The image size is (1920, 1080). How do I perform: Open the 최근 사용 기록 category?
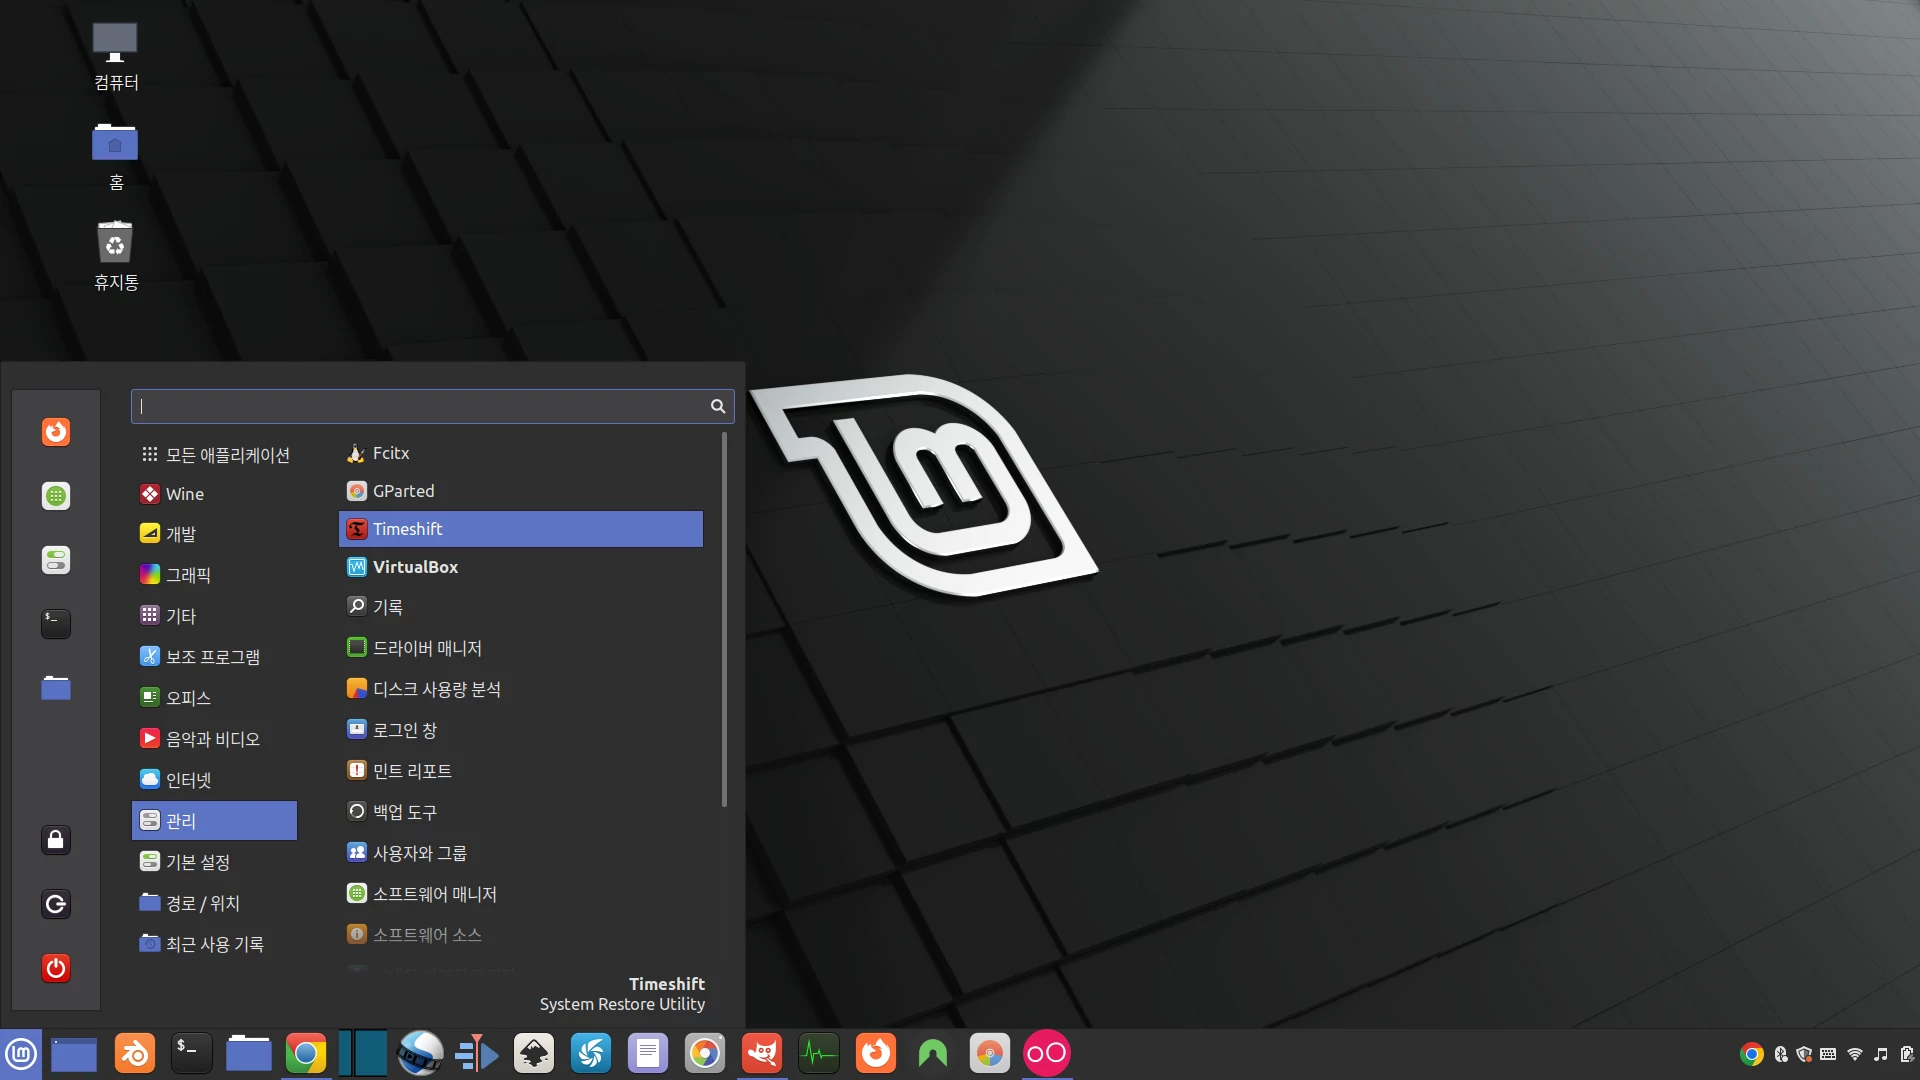(215, 944)
